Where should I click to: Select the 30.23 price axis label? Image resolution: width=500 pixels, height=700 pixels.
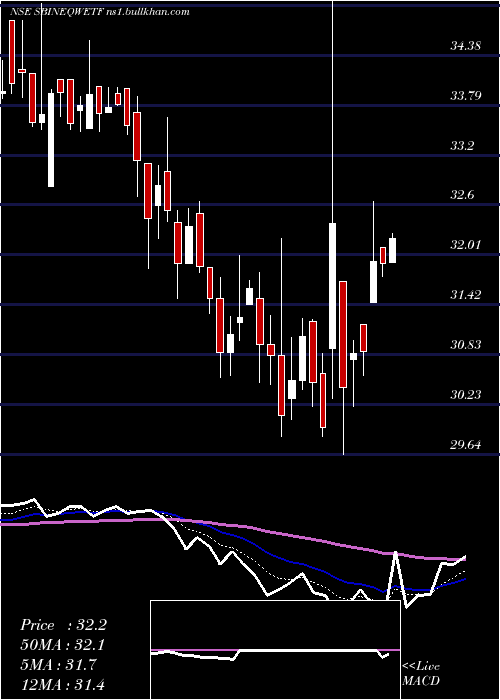coord(466,395)
